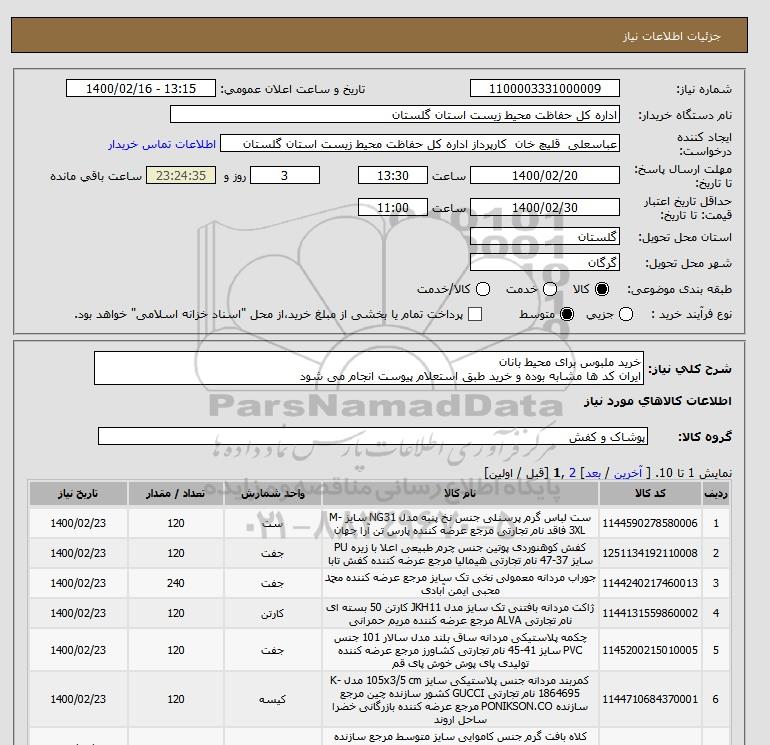The width and height of the screenshot is (770, 745).
Task: Click item code 1144240217460013
Action: 650,583
